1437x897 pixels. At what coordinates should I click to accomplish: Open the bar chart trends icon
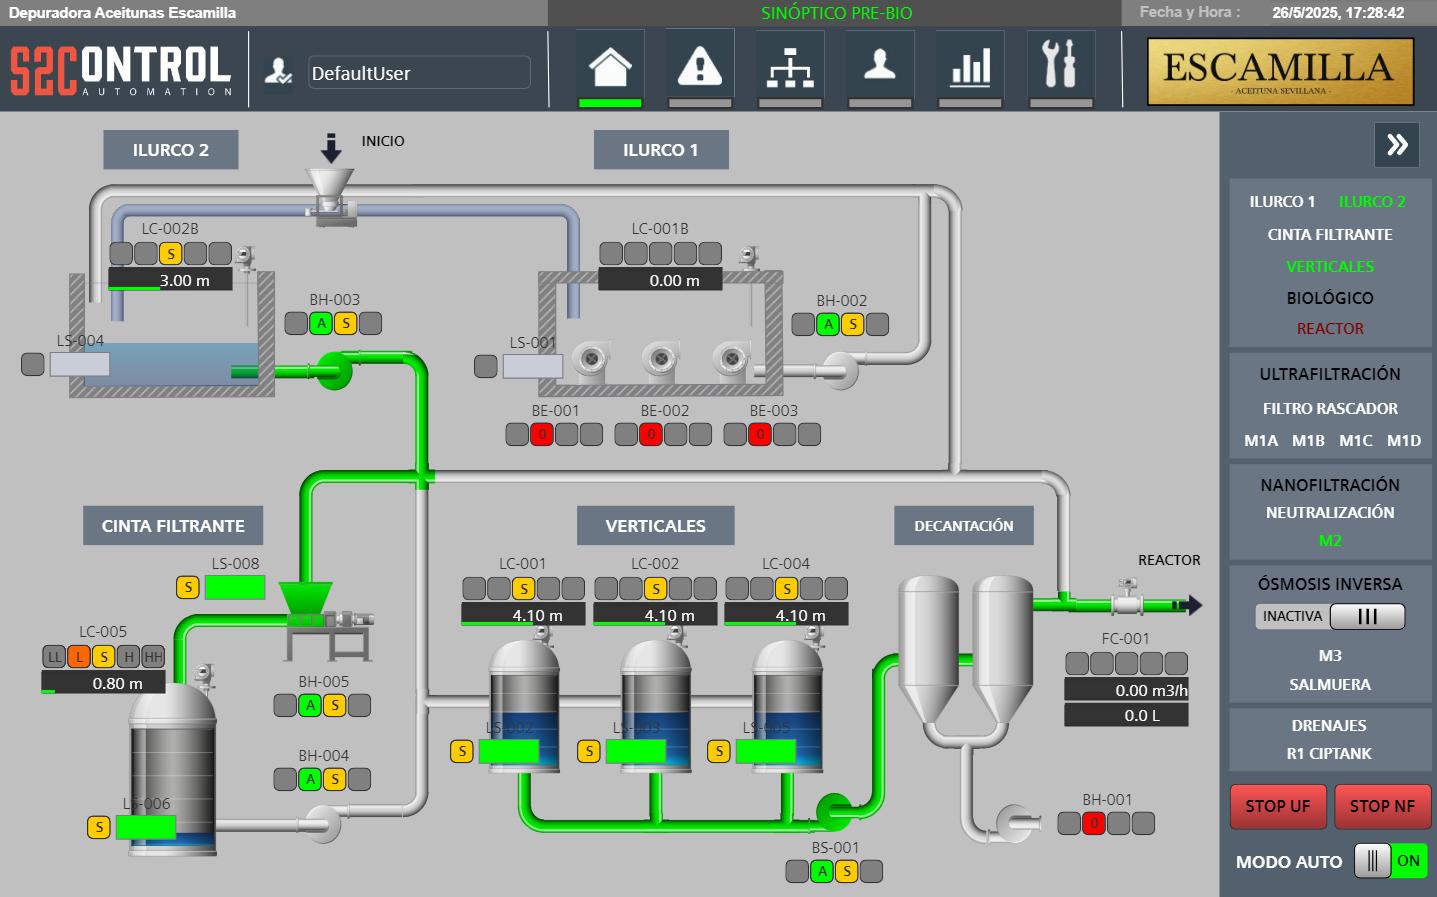coord(970,68)
